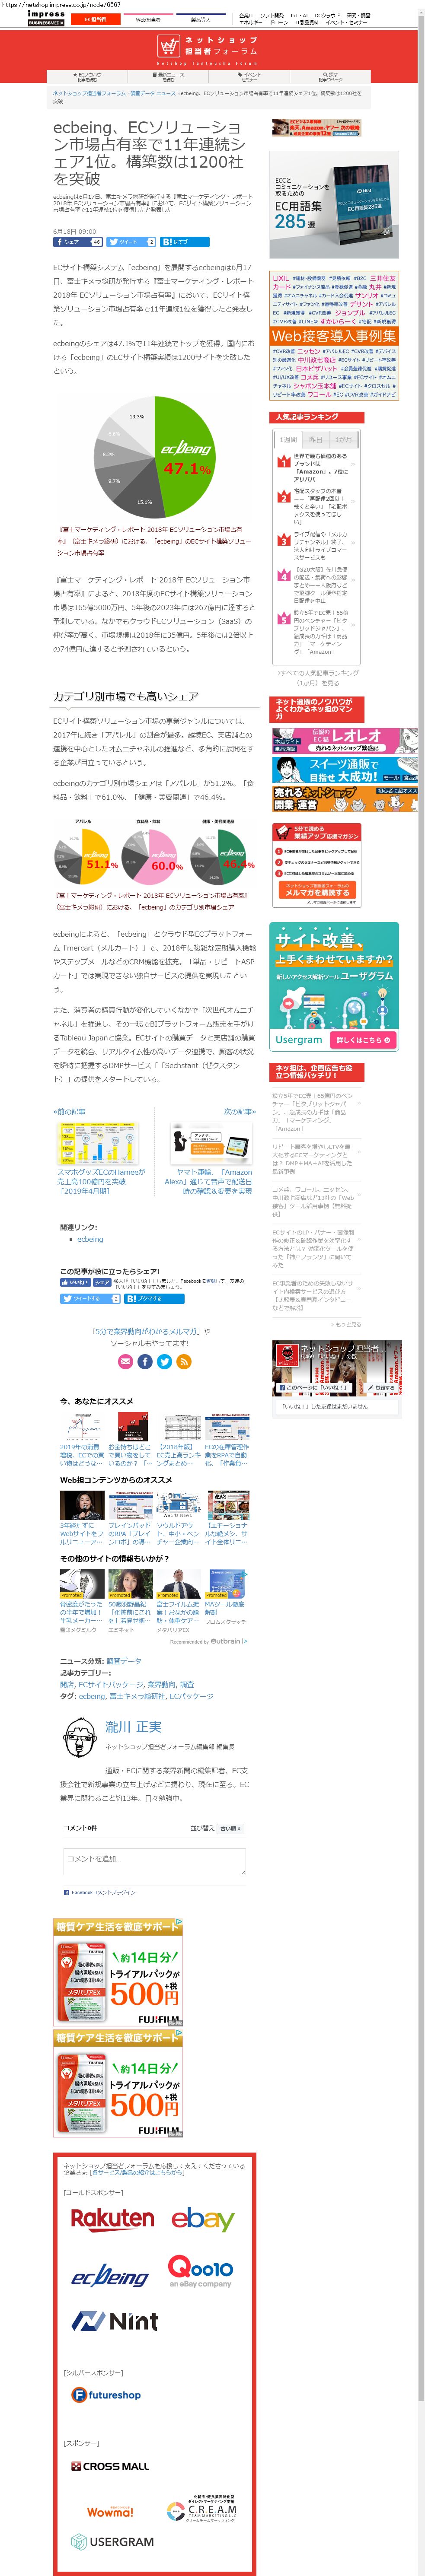Open first 500円 トライアルパック ad
Screen dimensions: 425x2576
point(118,1971)
